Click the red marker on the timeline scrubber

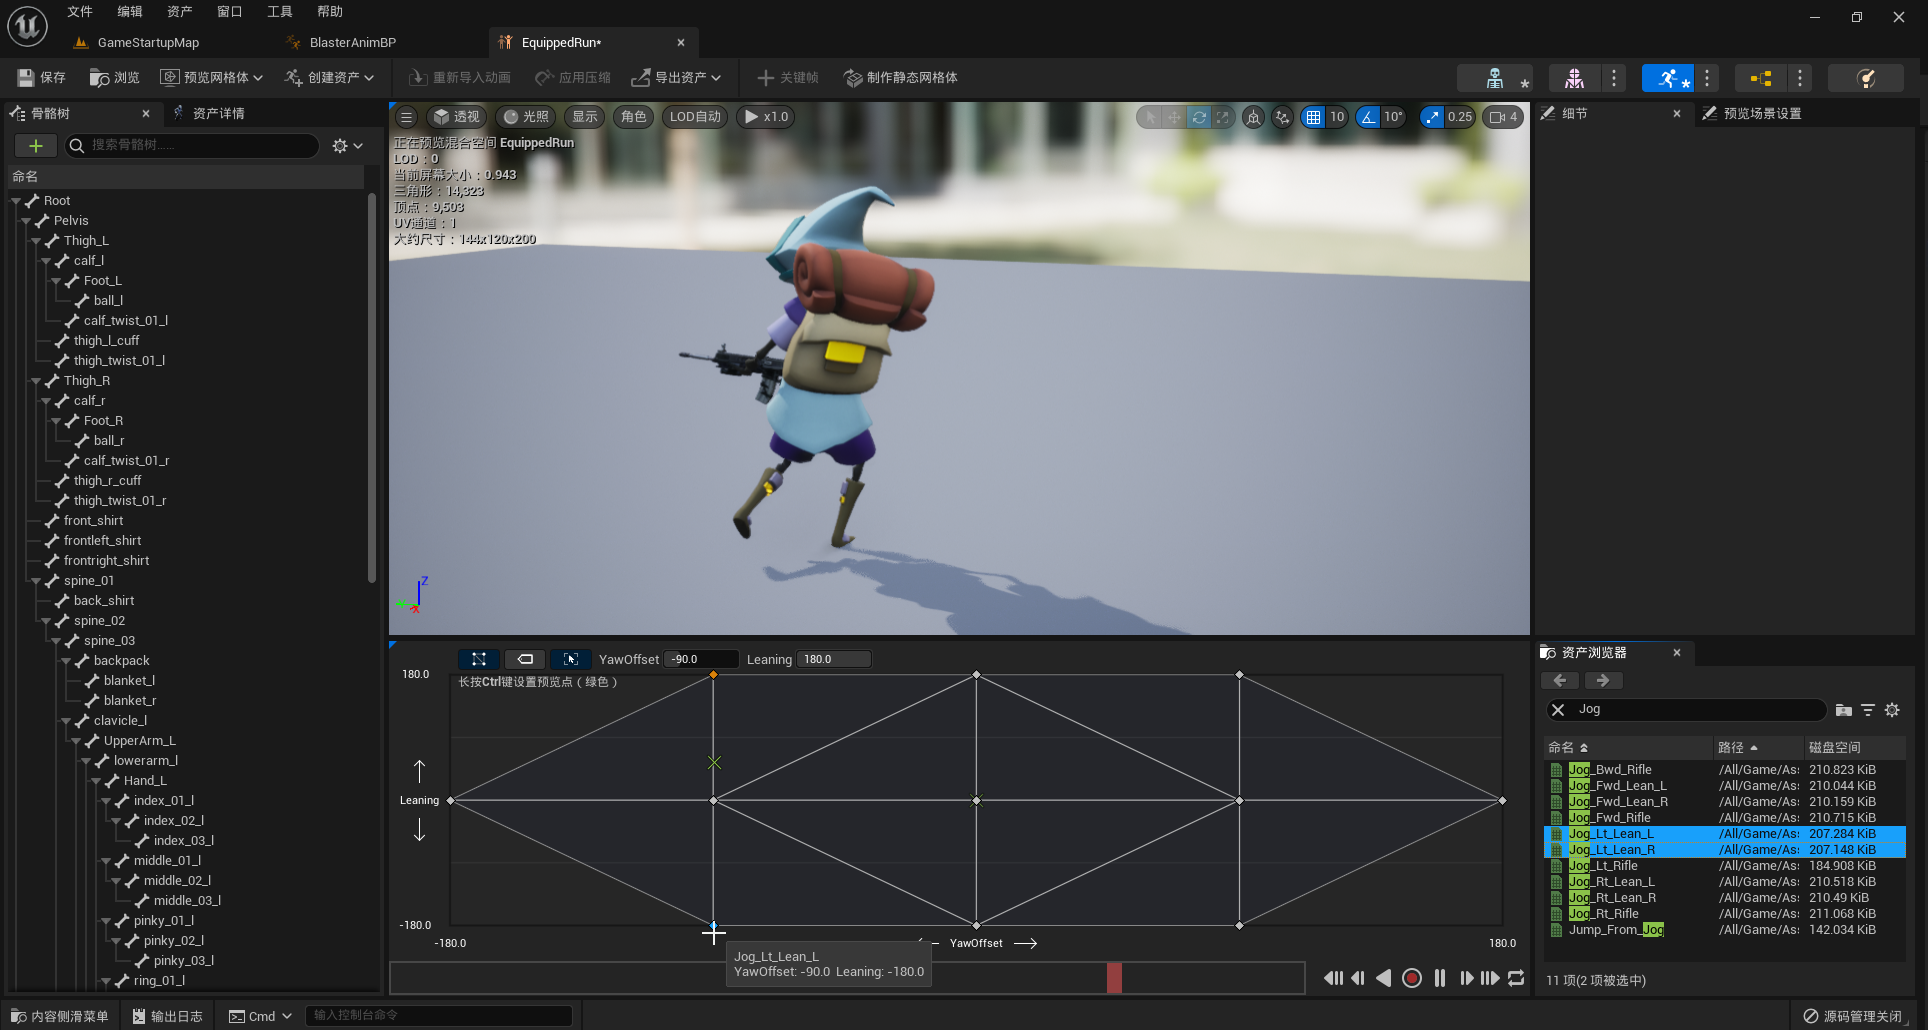tap(1114, 978)
